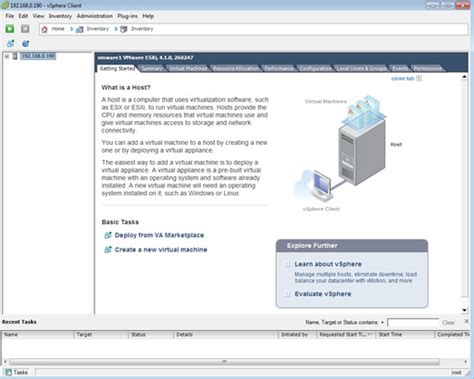
Task: Select 192.168.0.190 host in tree
Action: [x=38, y=56]
